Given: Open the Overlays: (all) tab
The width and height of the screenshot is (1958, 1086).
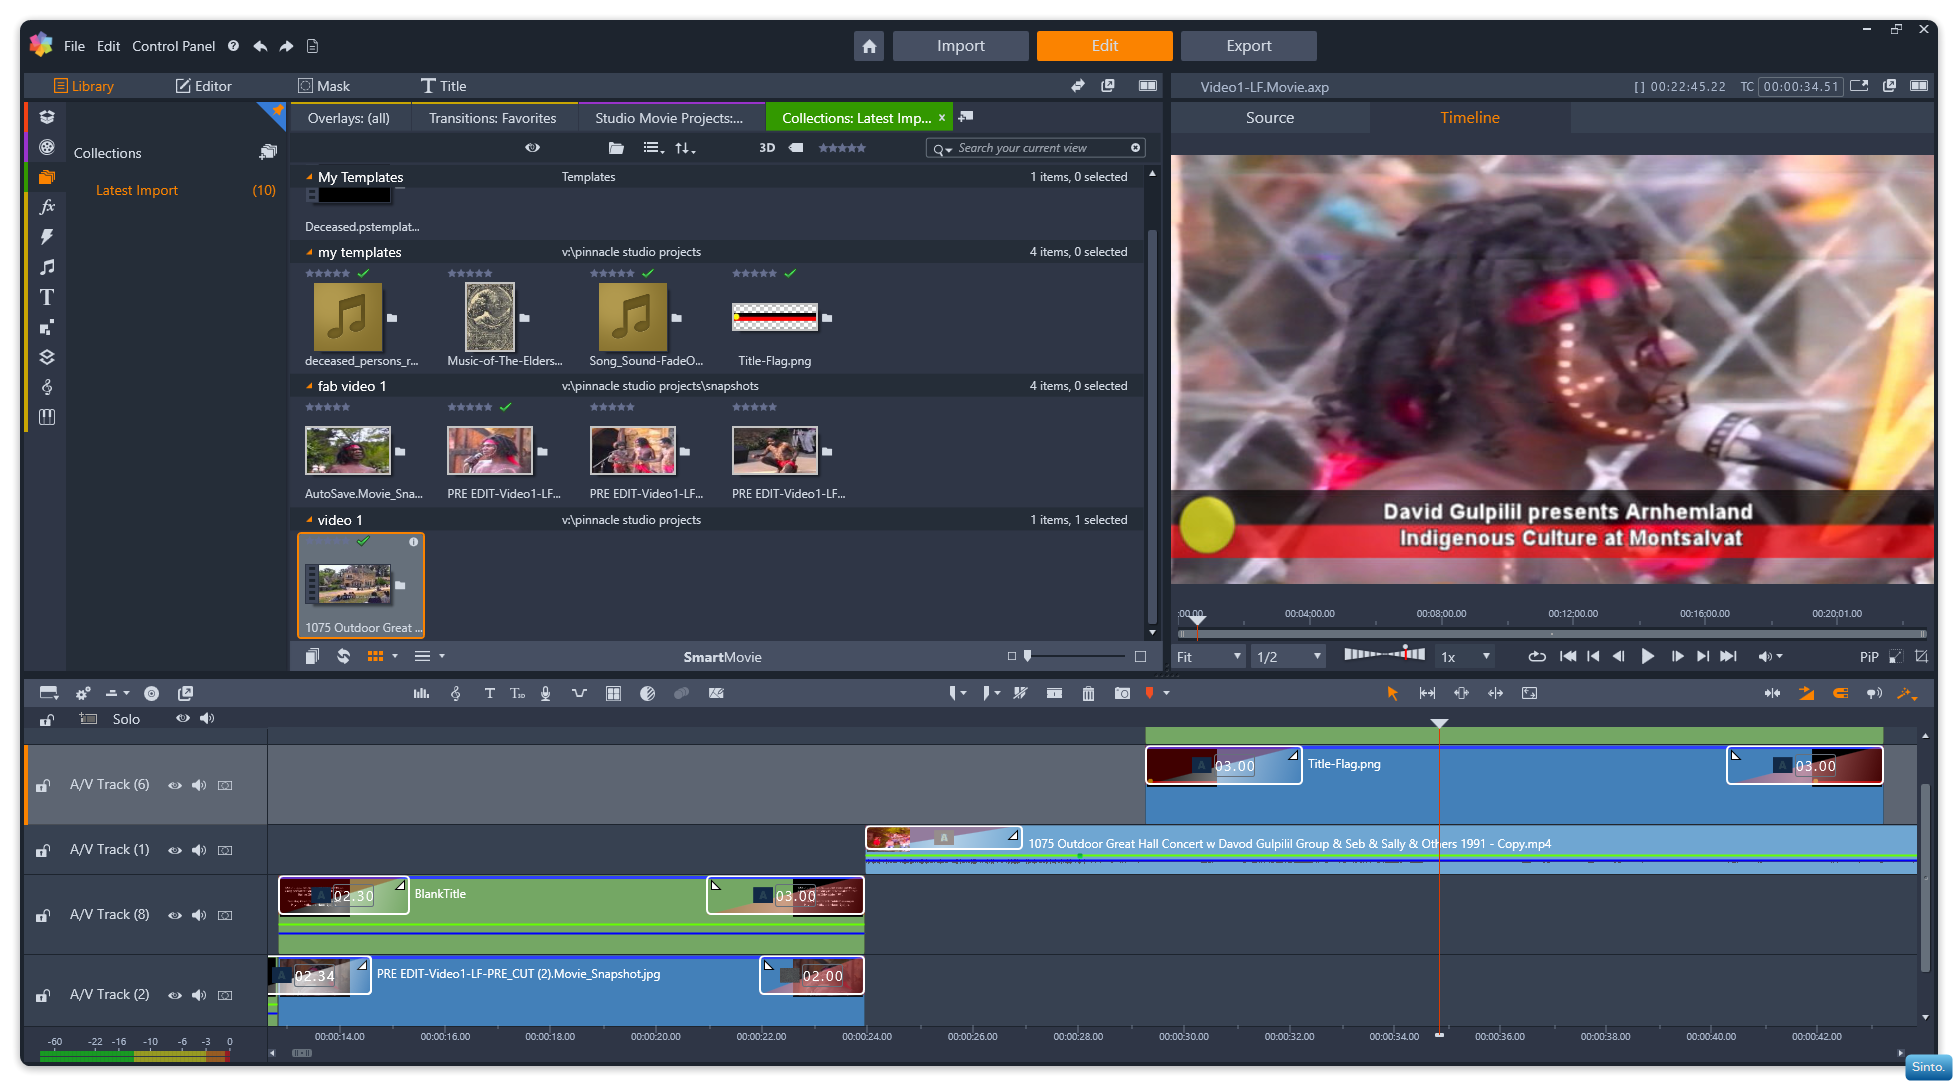Looking at the screenshot, I should (348, 118).
